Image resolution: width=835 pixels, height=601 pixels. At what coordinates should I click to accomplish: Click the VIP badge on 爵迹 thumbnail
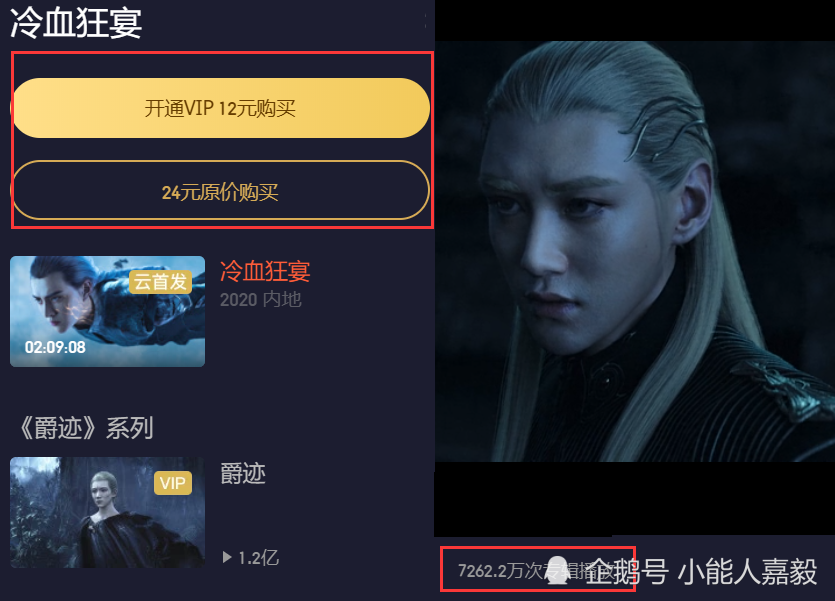pyautogui.click(x=173, y=483)
